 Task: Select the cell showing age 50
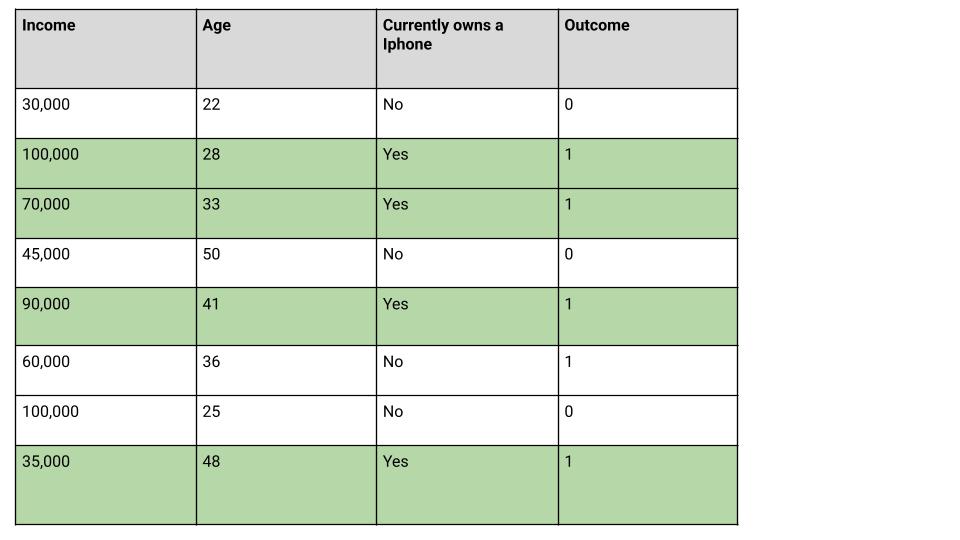point(287,263)
